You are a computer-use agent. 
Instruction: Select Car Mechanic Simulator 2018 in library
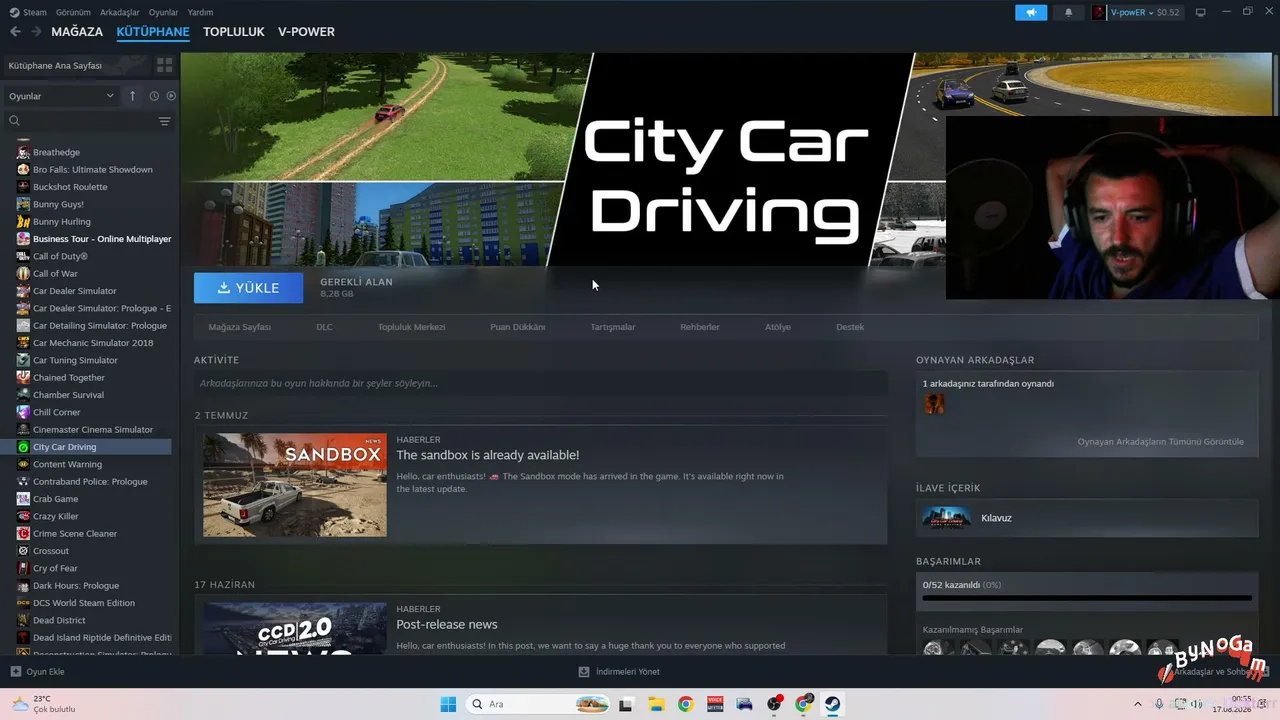pyautogui.click(x=93, y=343)
